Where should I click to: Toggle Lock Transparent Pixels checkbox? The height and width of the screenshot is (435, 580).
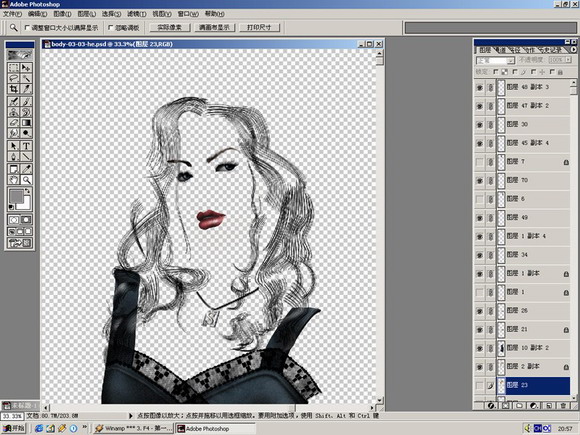(x=497, y=72)
